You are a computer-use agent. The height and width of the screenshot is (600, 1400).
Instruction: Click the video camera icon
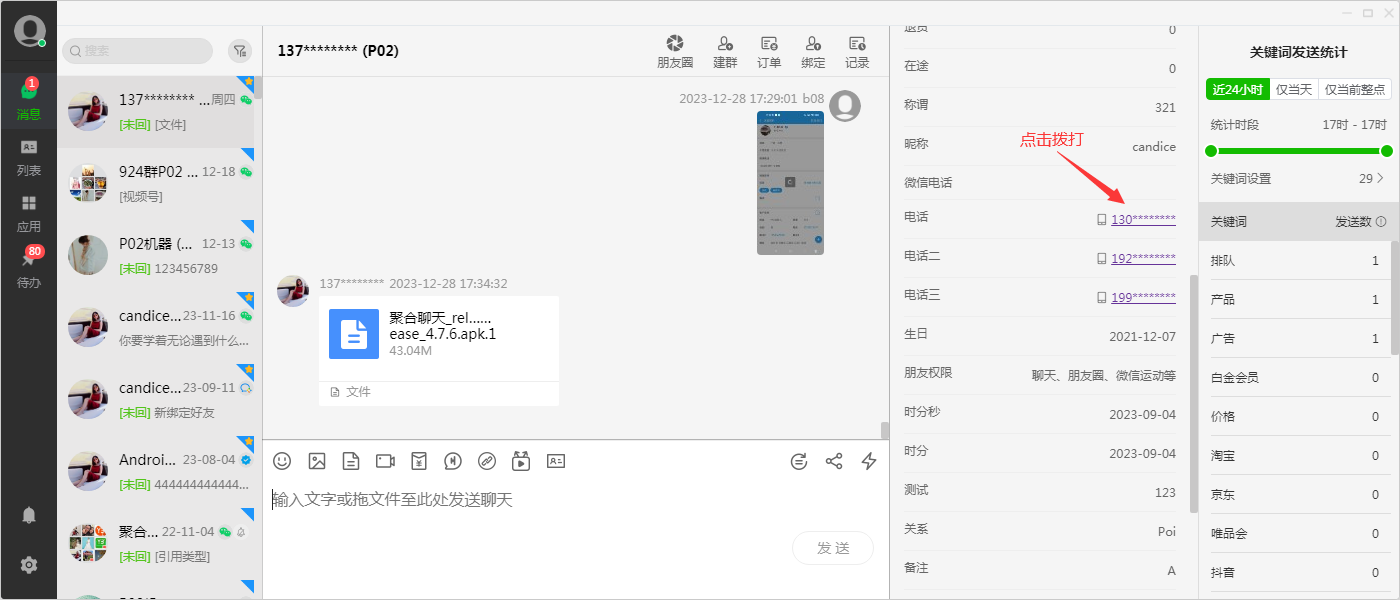385,461
